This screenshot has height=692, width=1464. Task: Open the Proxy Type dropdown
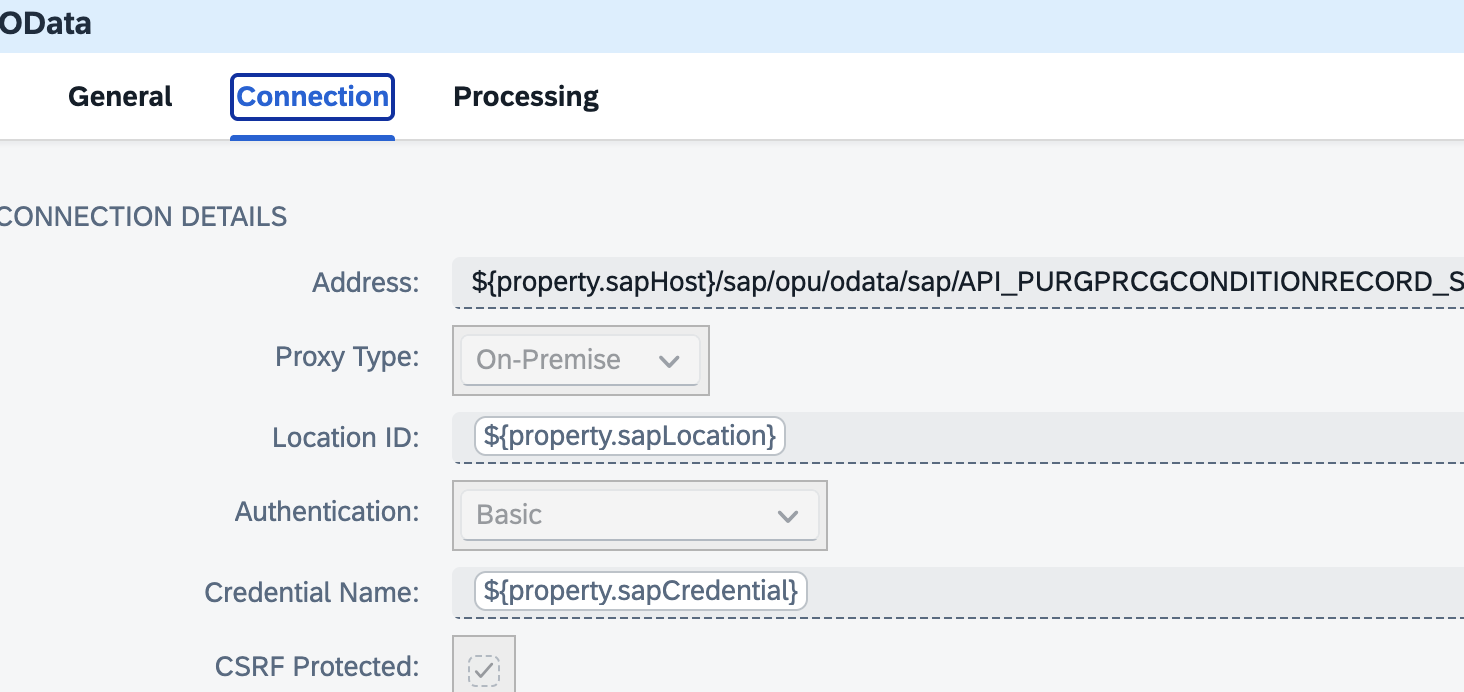pos(580,360)
